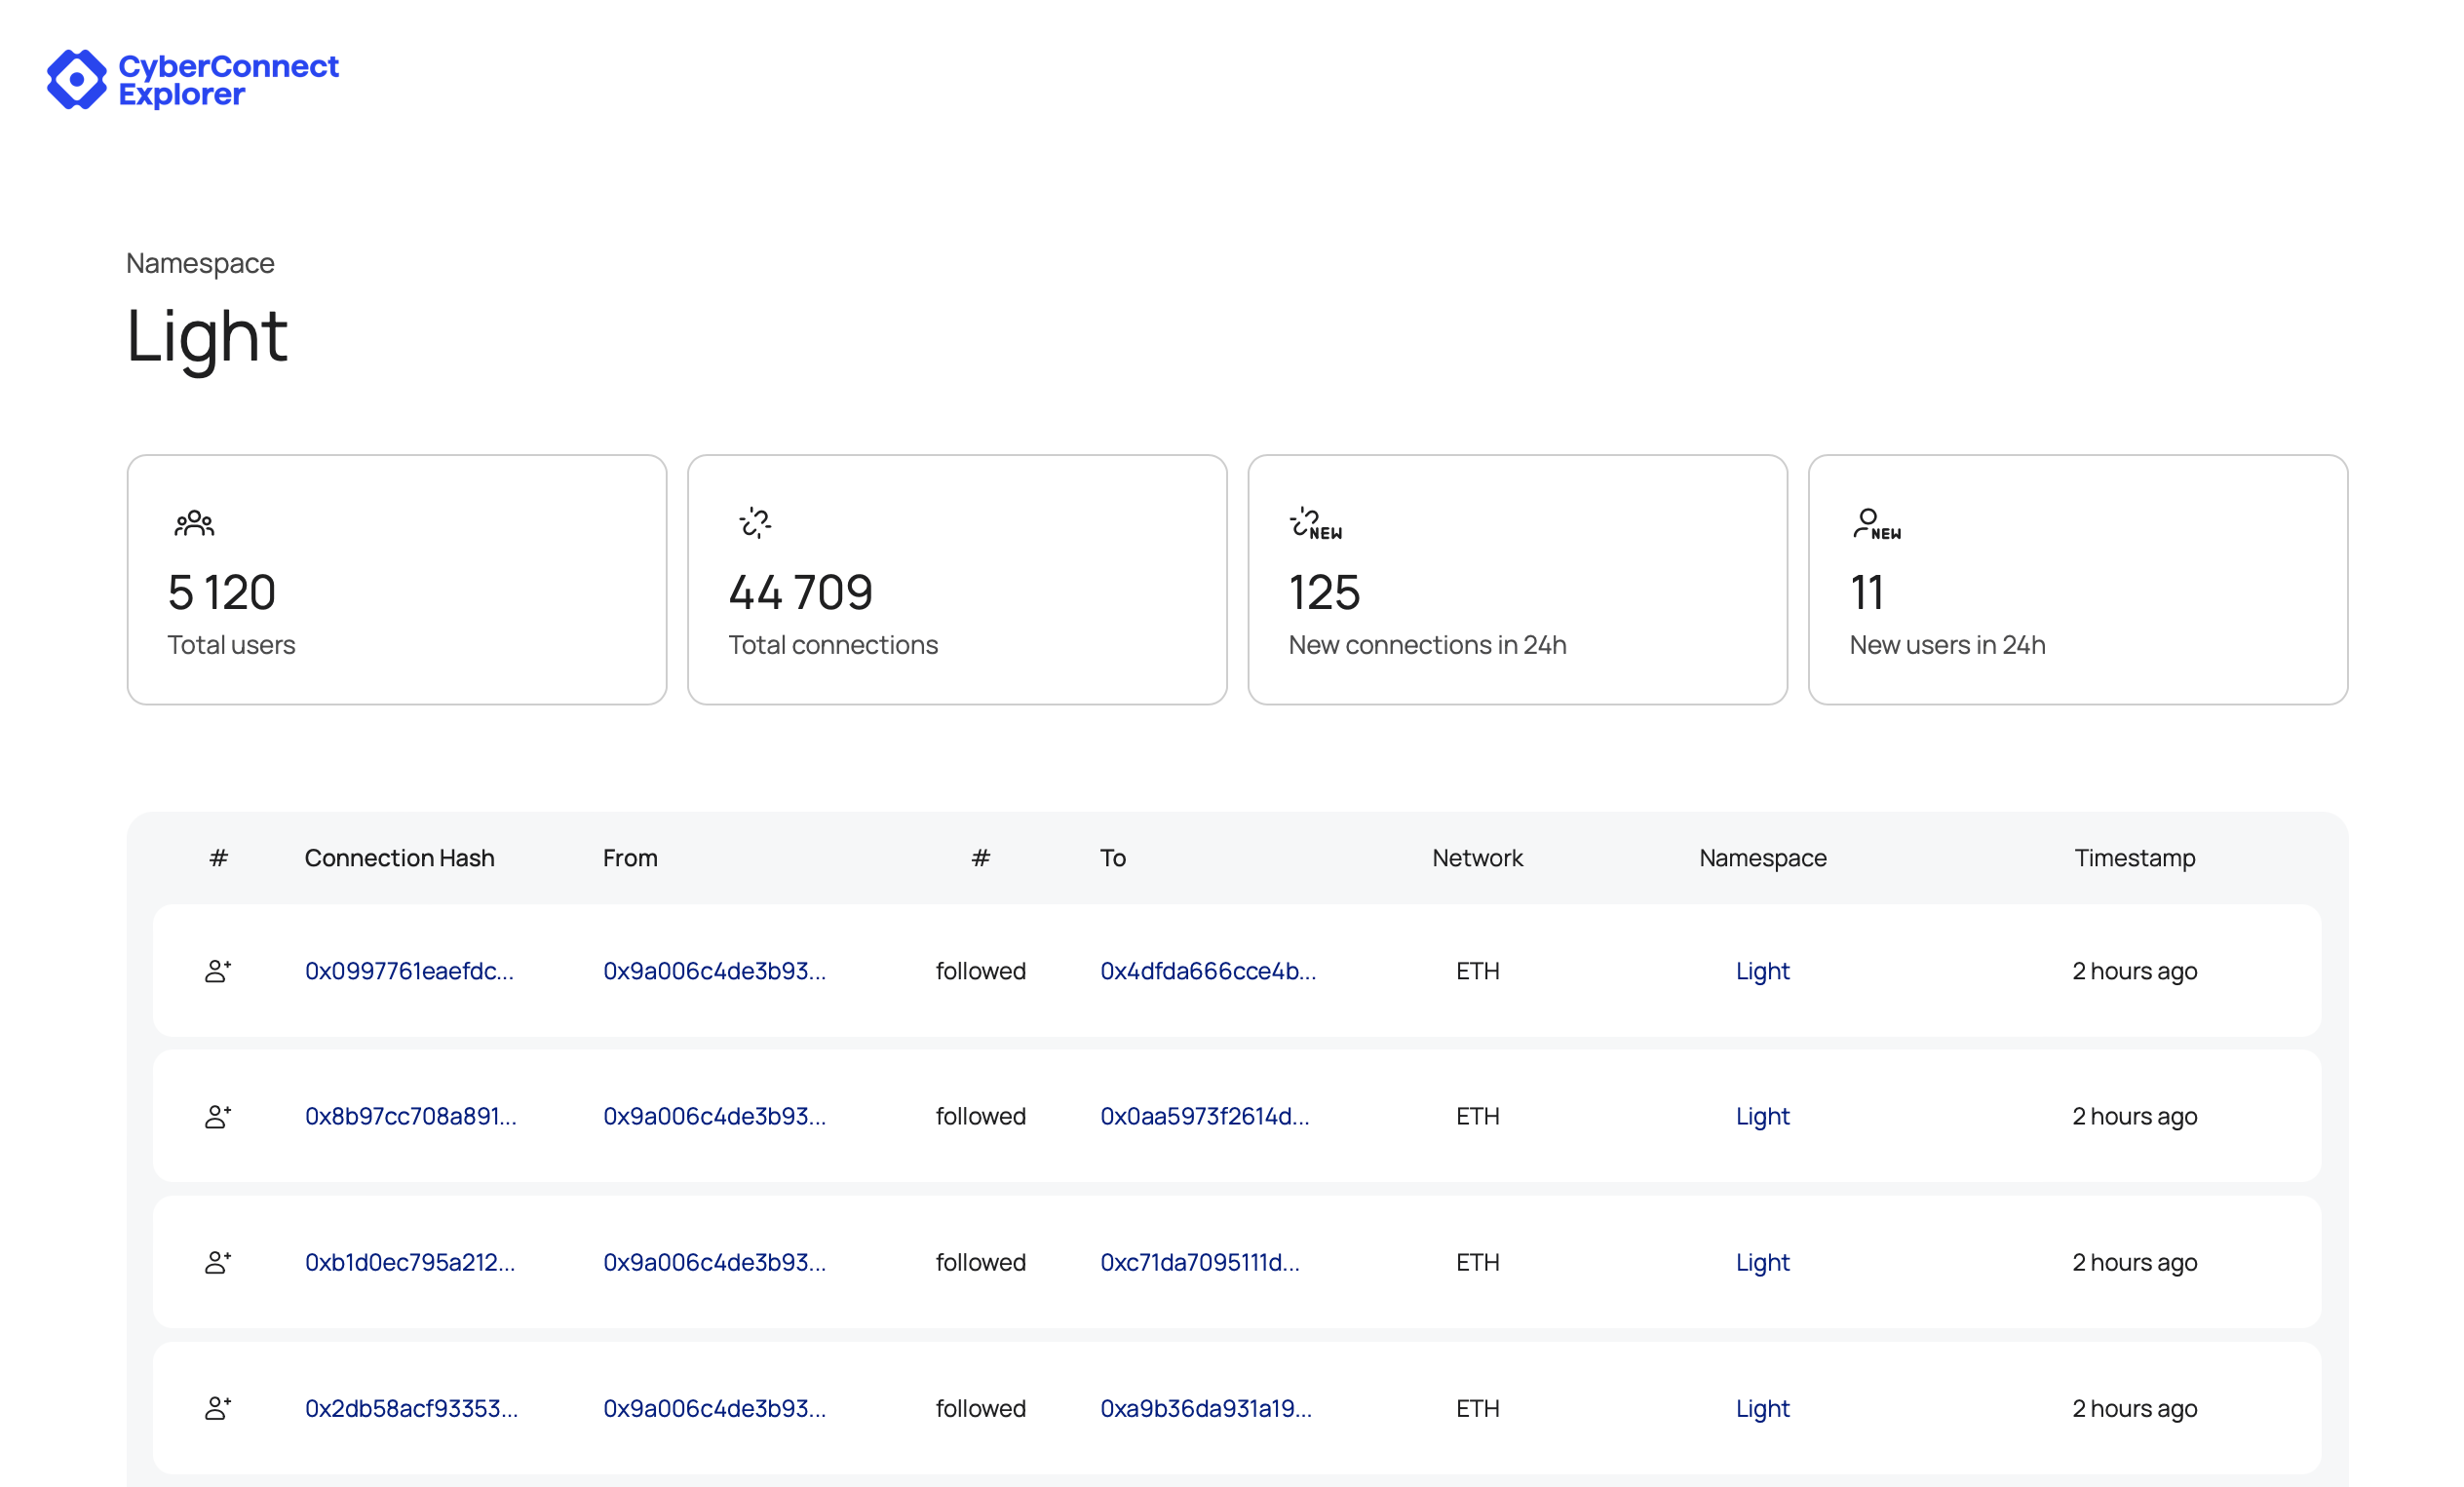
Task: Click the Namespace column header
Action: [x=1762, y=859]
